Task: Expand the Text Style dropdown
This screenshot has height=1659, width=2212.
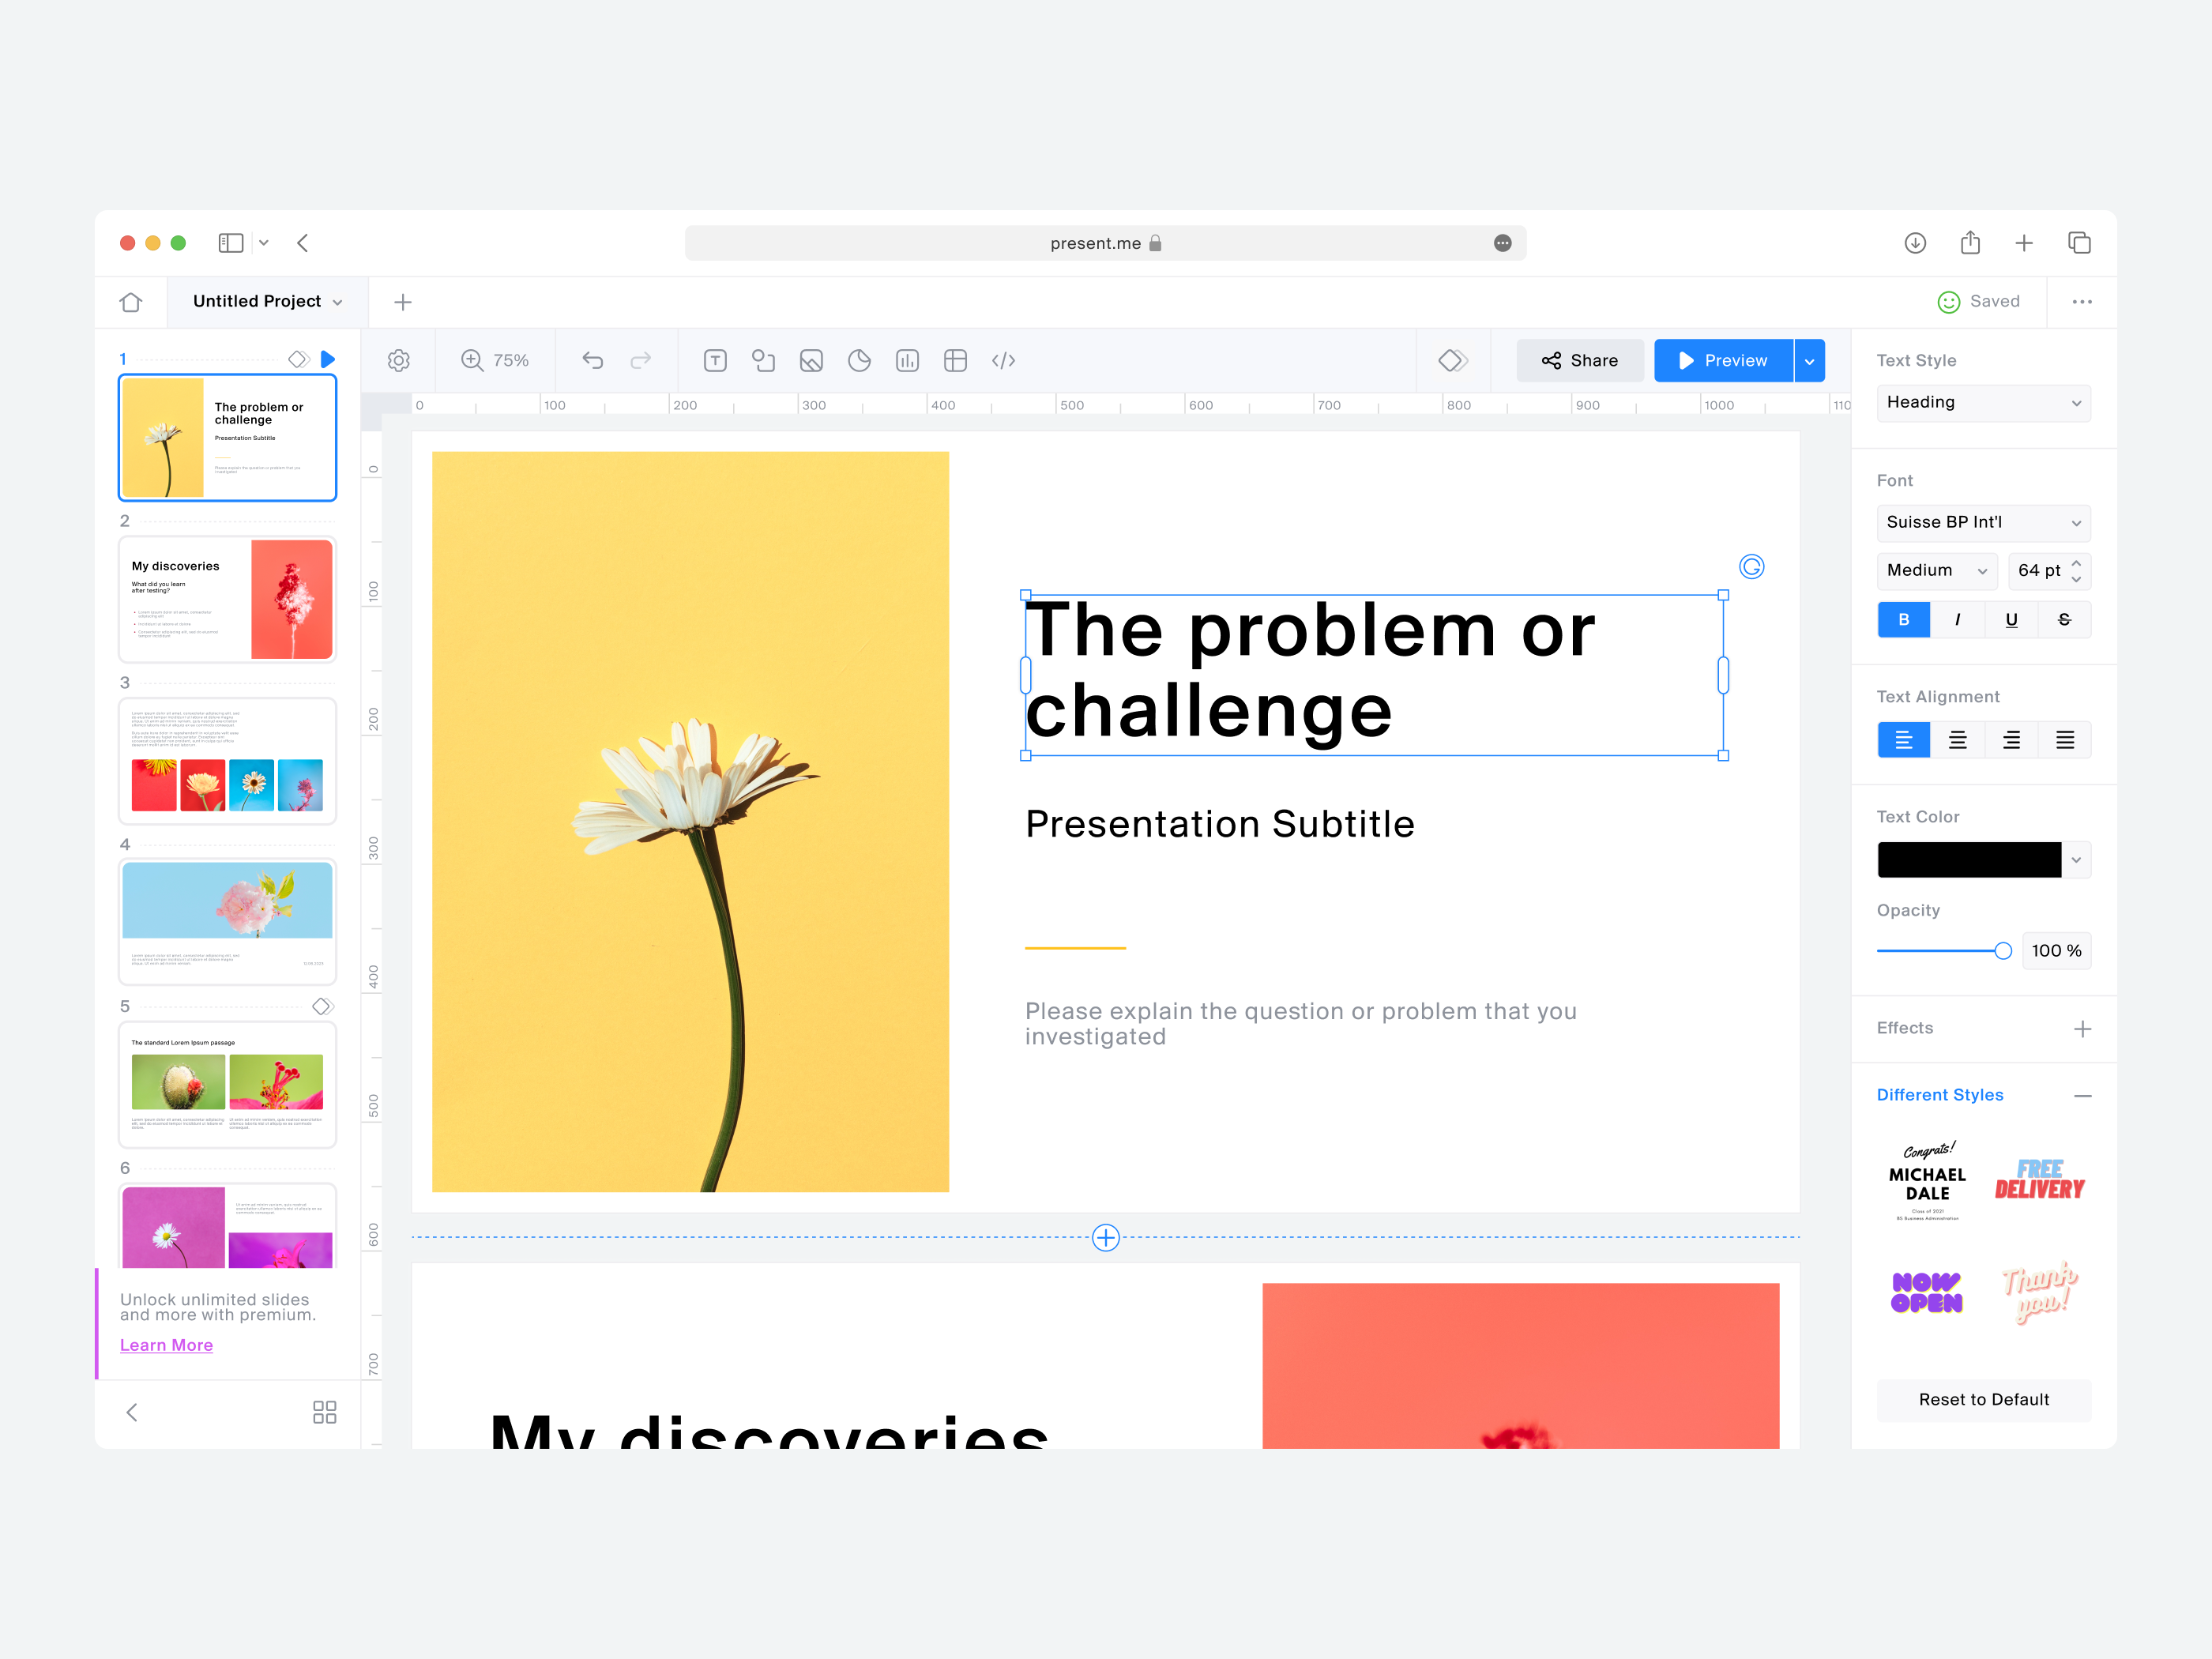Action: click(x=1984, y=404)
